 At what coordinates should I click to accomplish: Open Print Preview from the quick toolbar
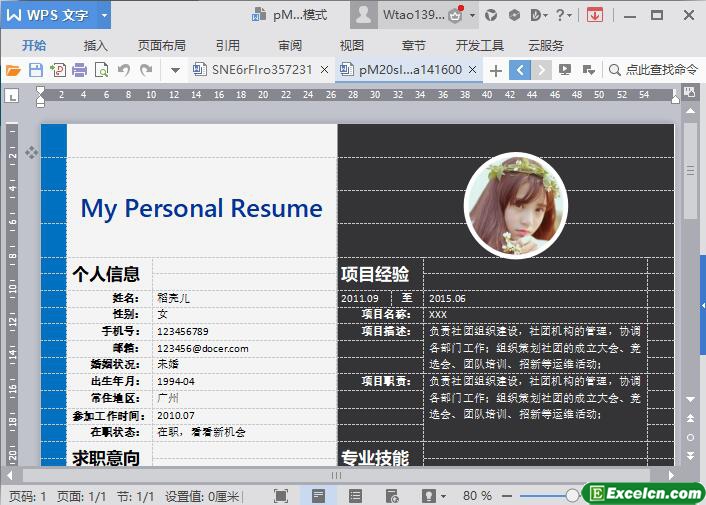[x=101, y=70]
